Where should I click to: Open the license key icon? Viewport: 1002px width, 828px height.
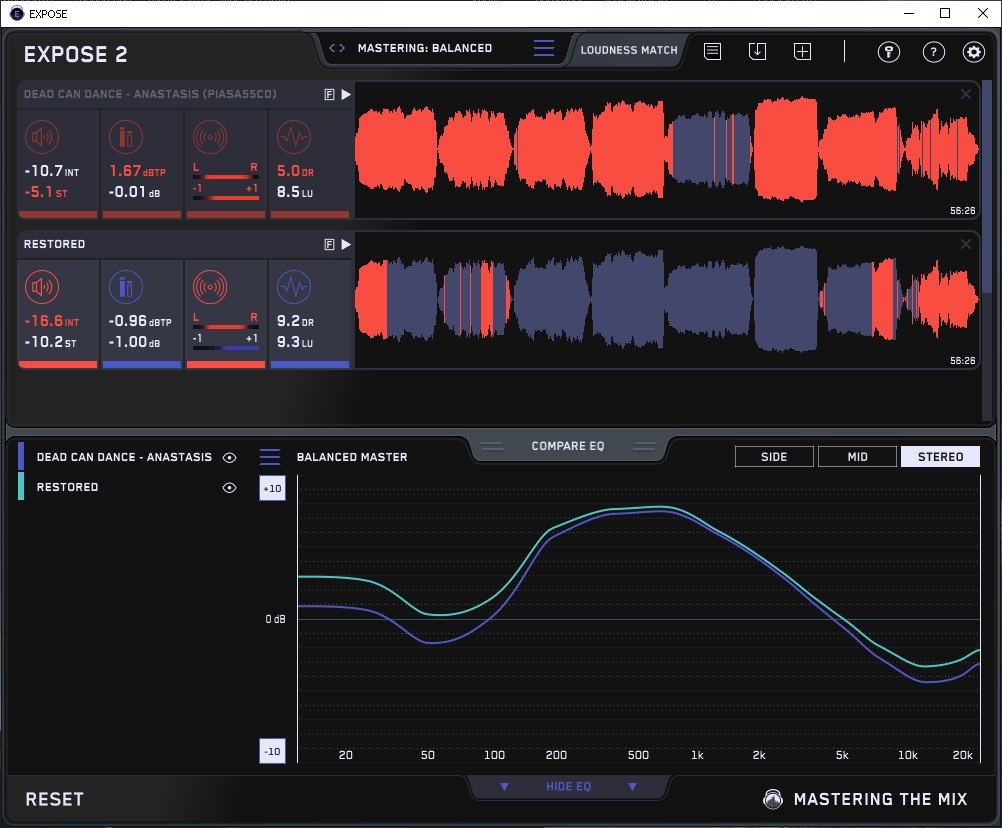tap(889, 52)
